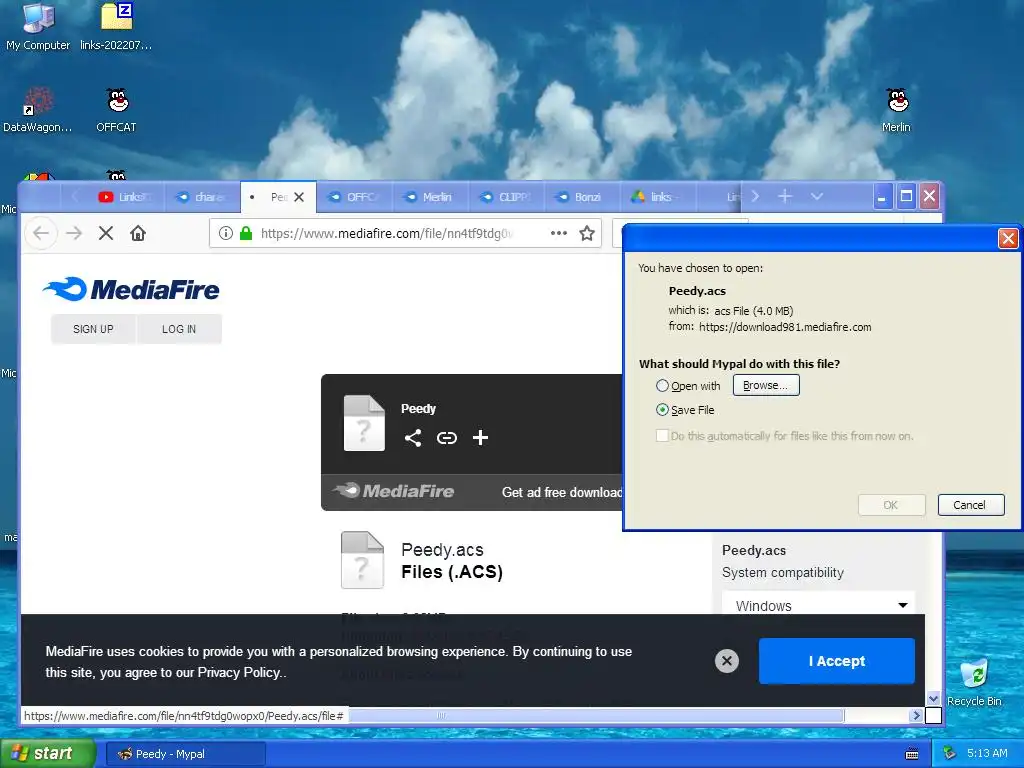Dismiss cookie banner with round X icon

click(727, 661)
